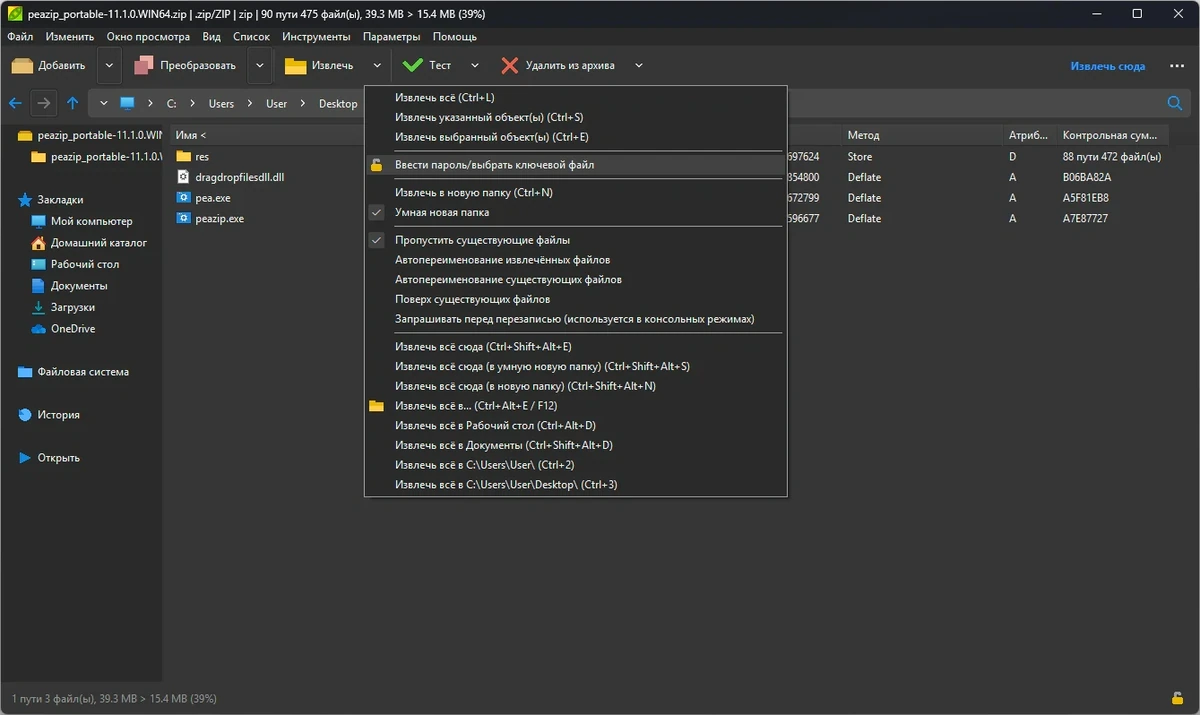Viewport: 1200px width, 715px height.
Task: Go up one level with up arrow
Action: (x=73, y=103)
